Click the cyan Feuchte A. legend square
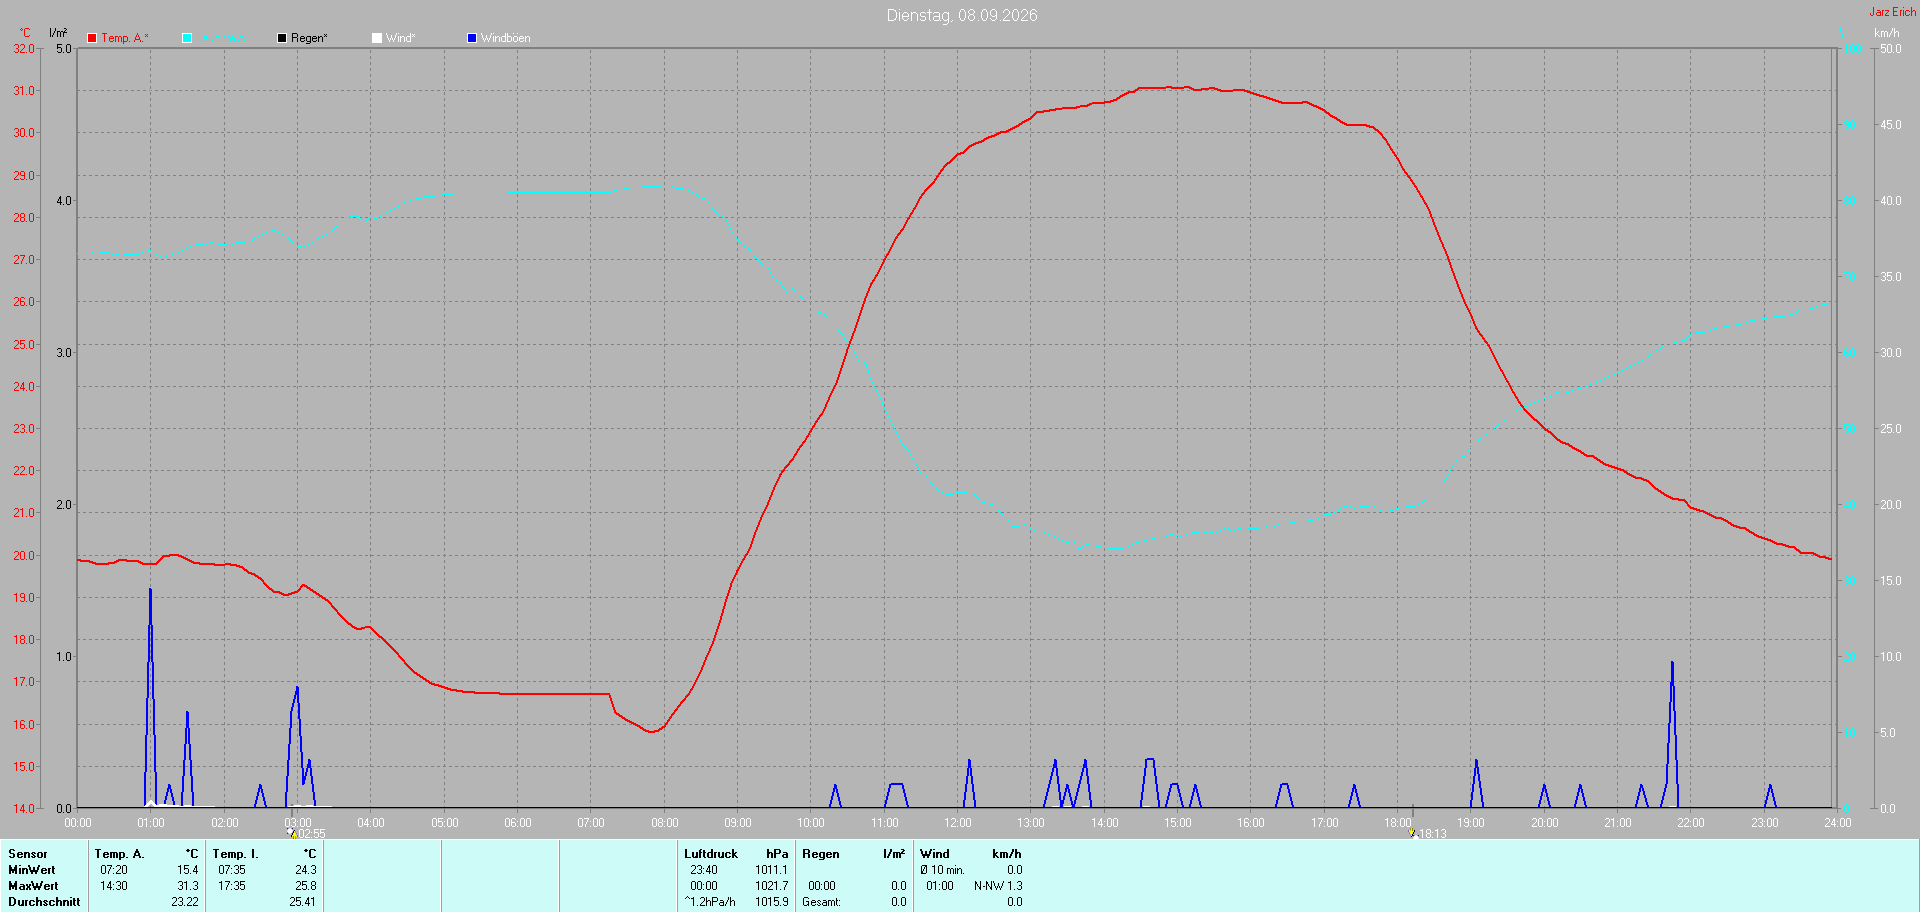 pos(187,38)
